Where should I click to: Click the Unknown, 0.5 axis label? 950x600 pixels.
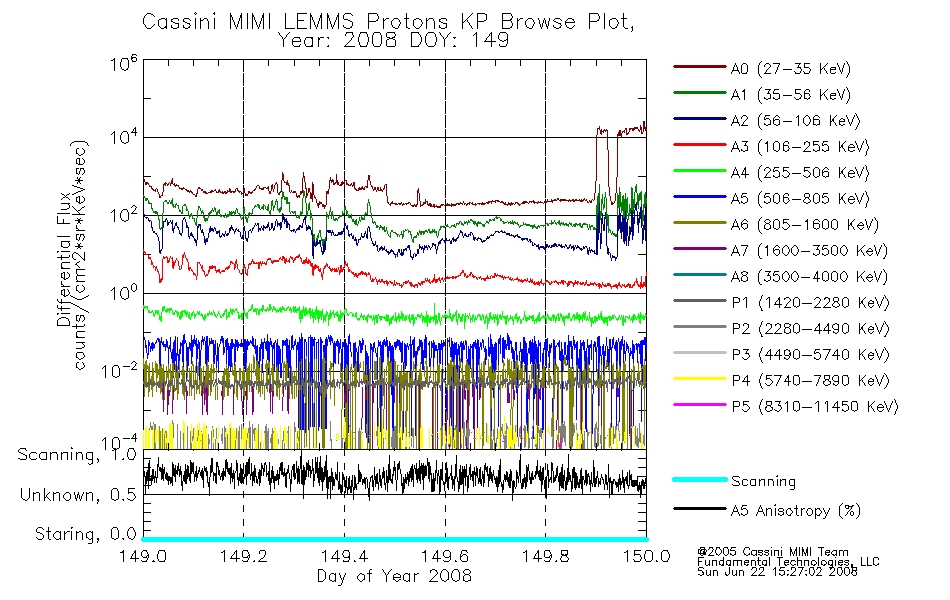[x=78, y=495]
